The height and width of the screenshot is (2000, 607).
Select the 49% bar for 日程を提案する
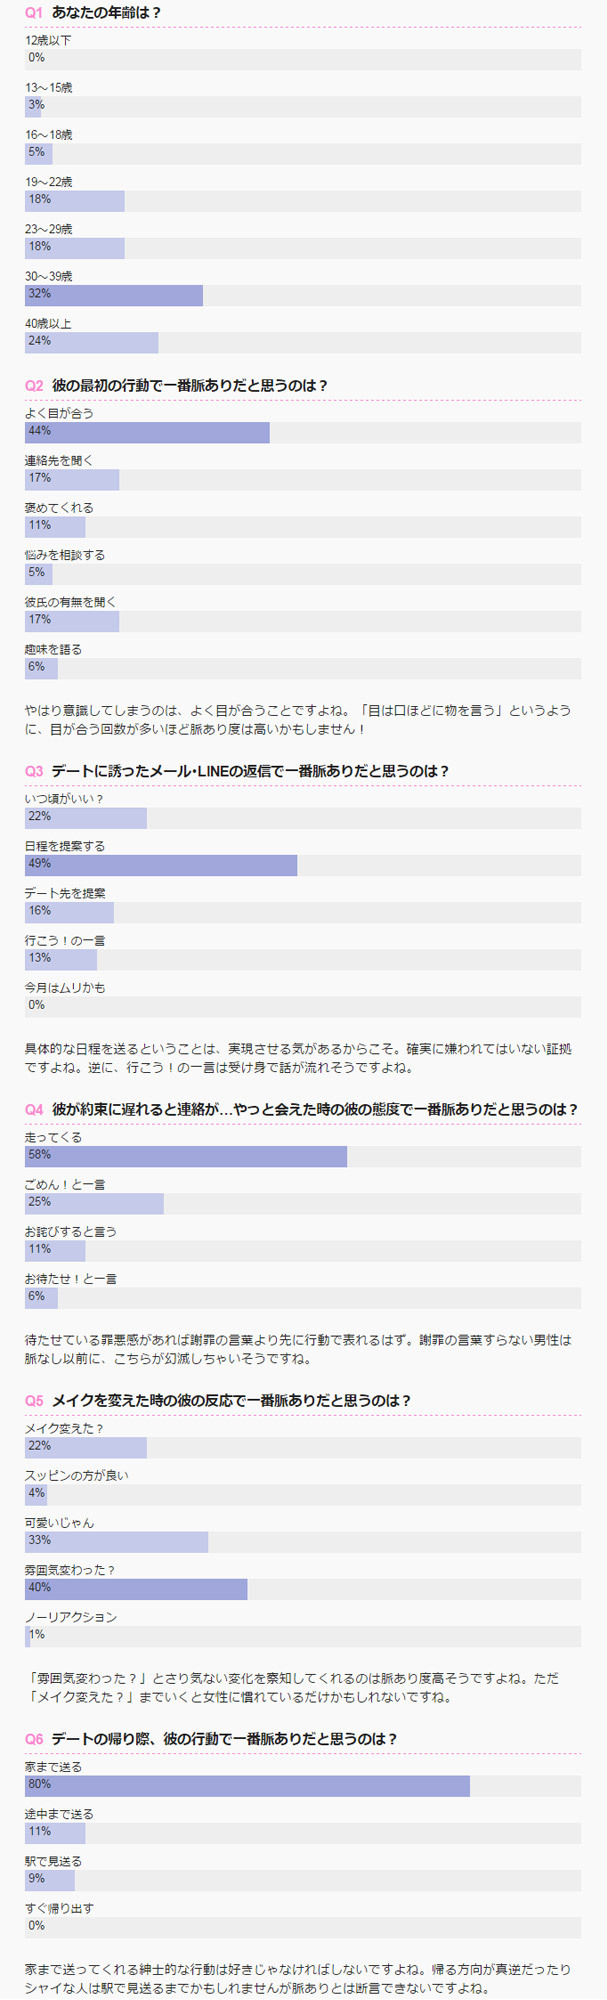(x=161, y=865)
